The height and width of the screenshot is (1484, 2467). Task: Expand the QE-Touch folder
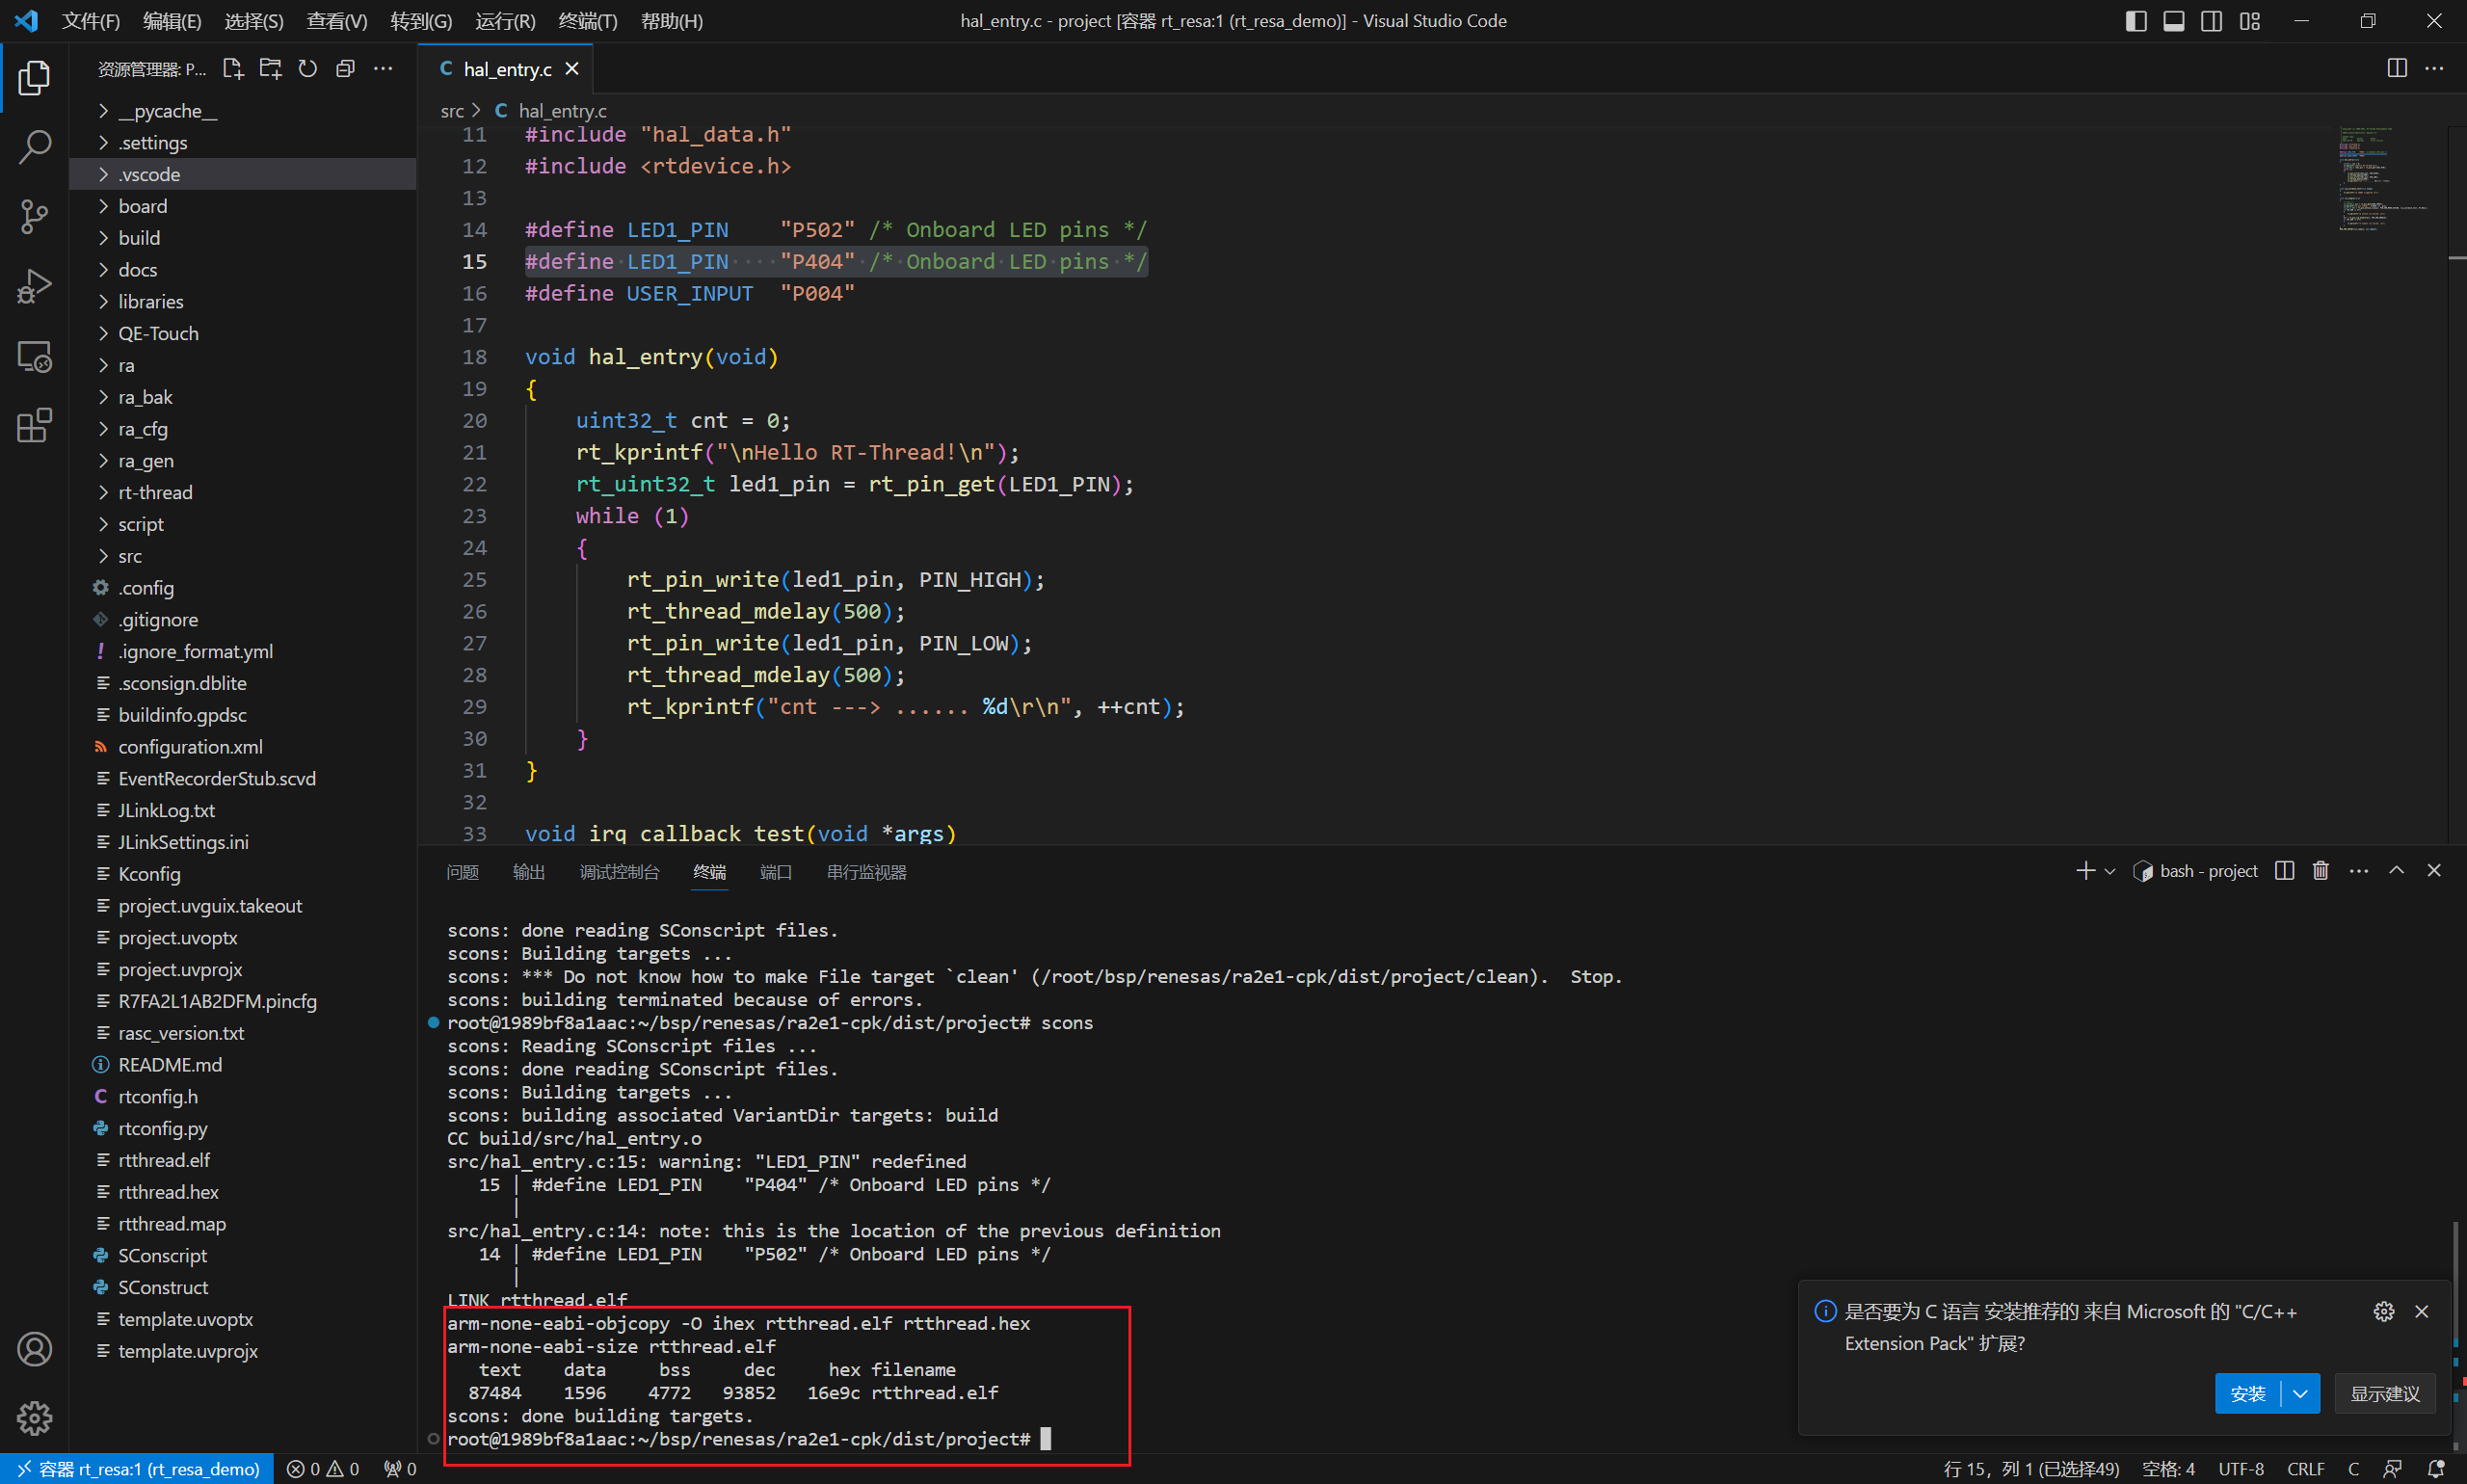pyautogui.click(x=243, y=333)
